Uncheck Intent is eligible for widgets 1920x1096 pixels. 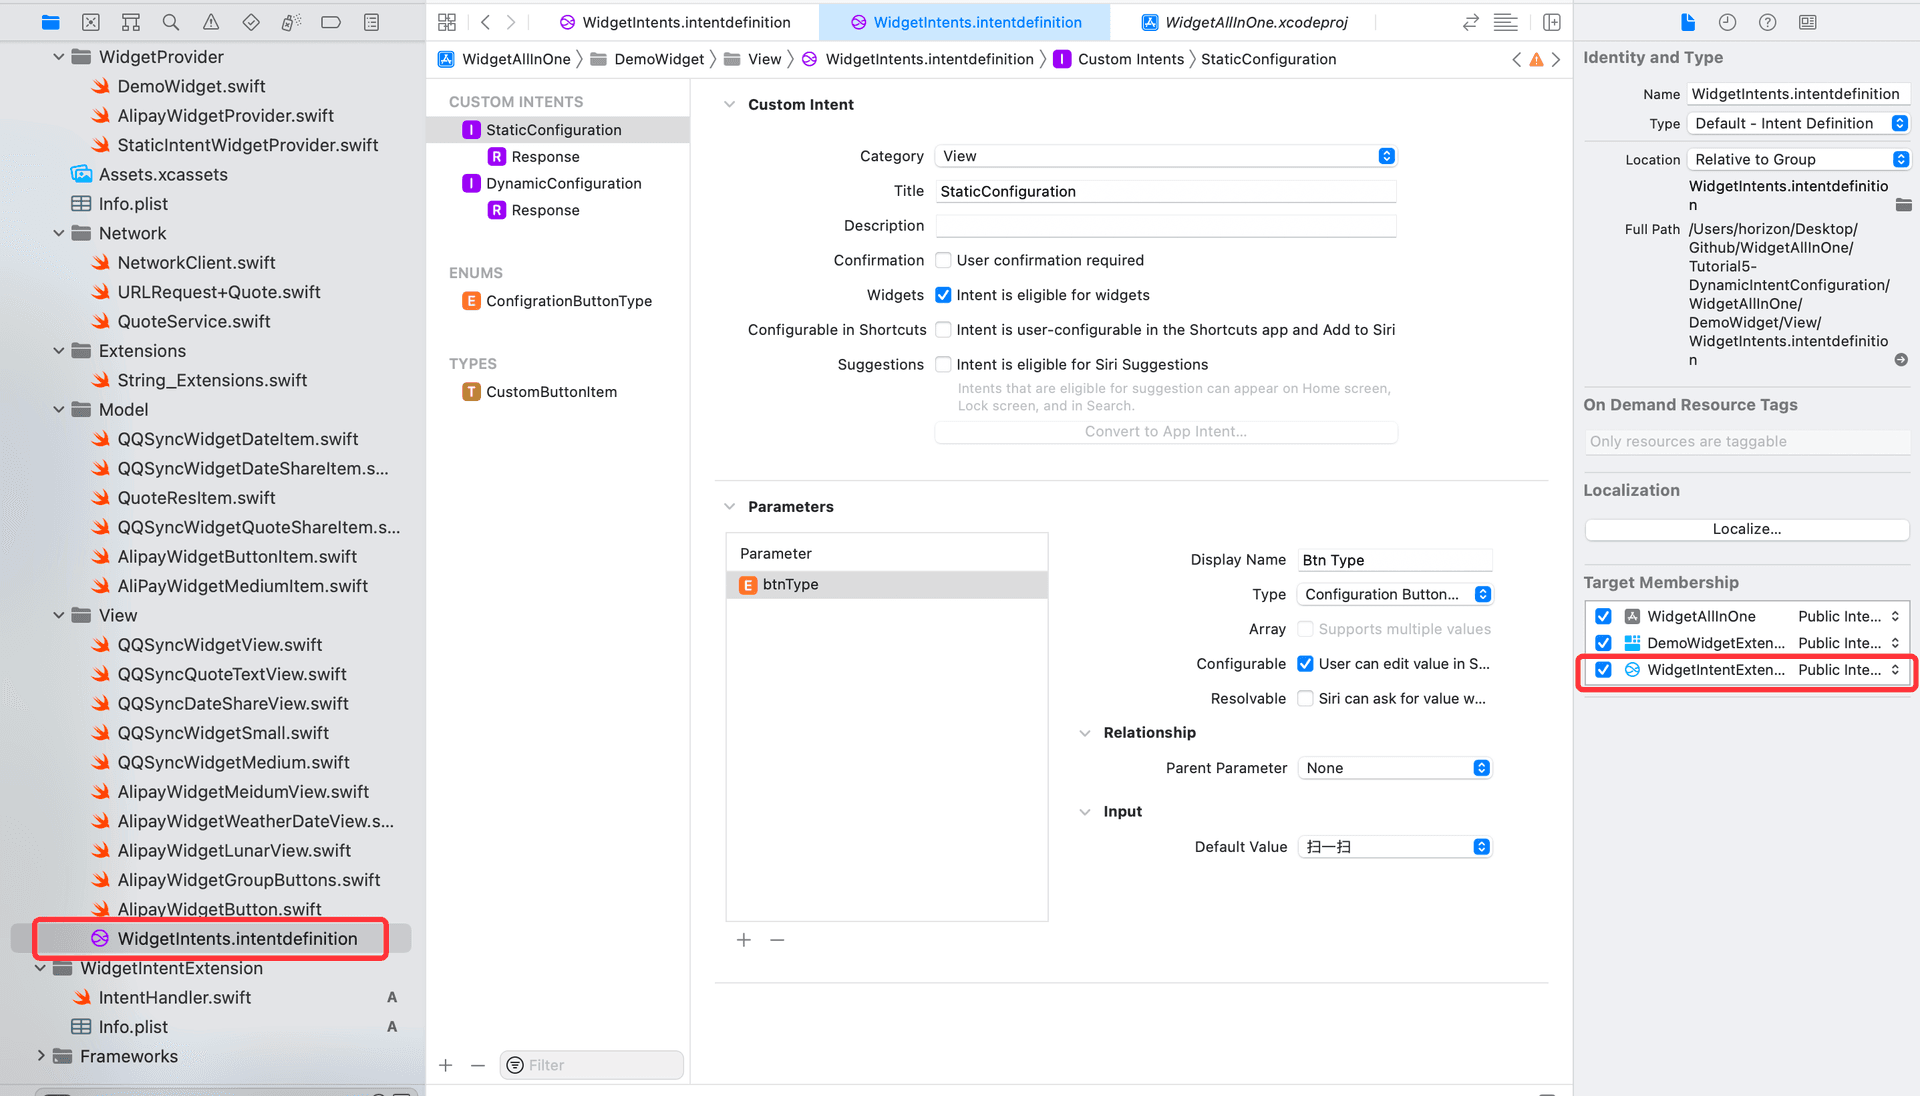(943, 295)
